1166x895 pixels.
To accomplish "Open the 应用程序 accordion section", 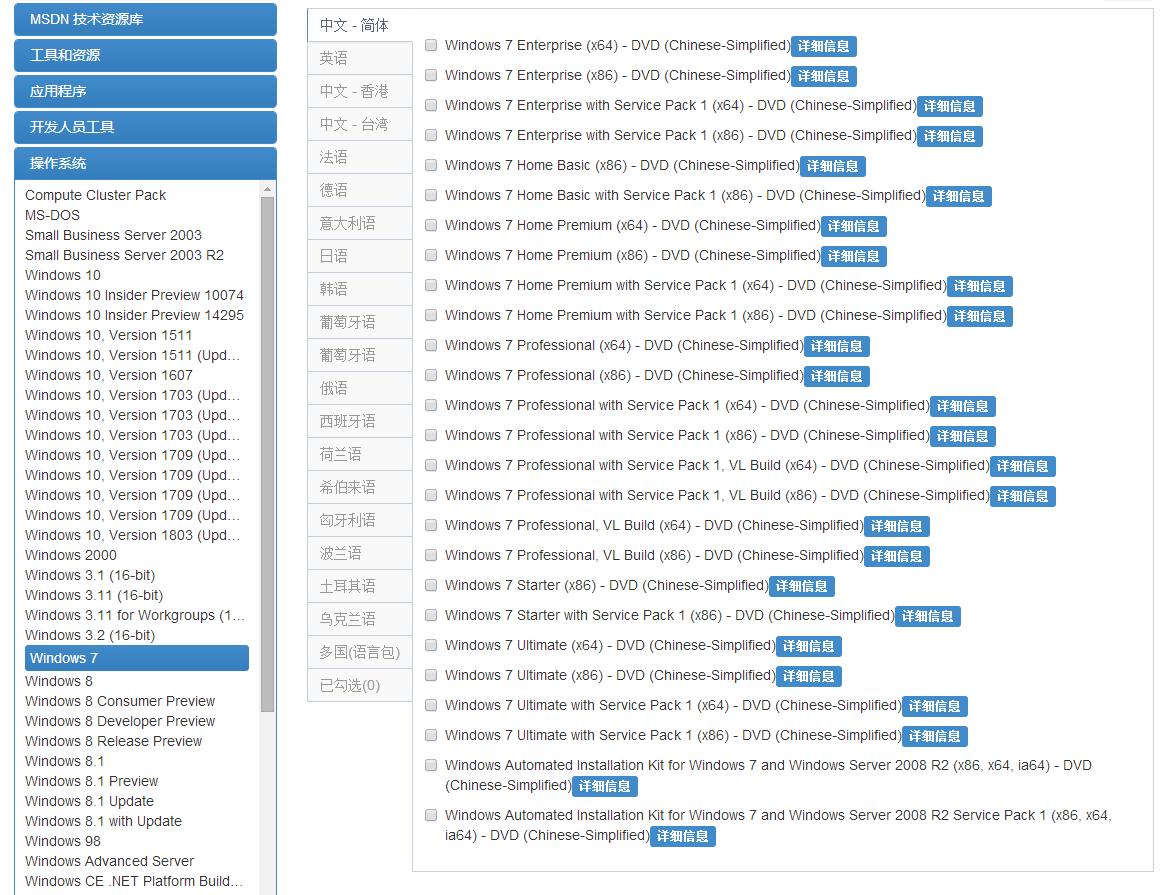I will pos(145,91).
